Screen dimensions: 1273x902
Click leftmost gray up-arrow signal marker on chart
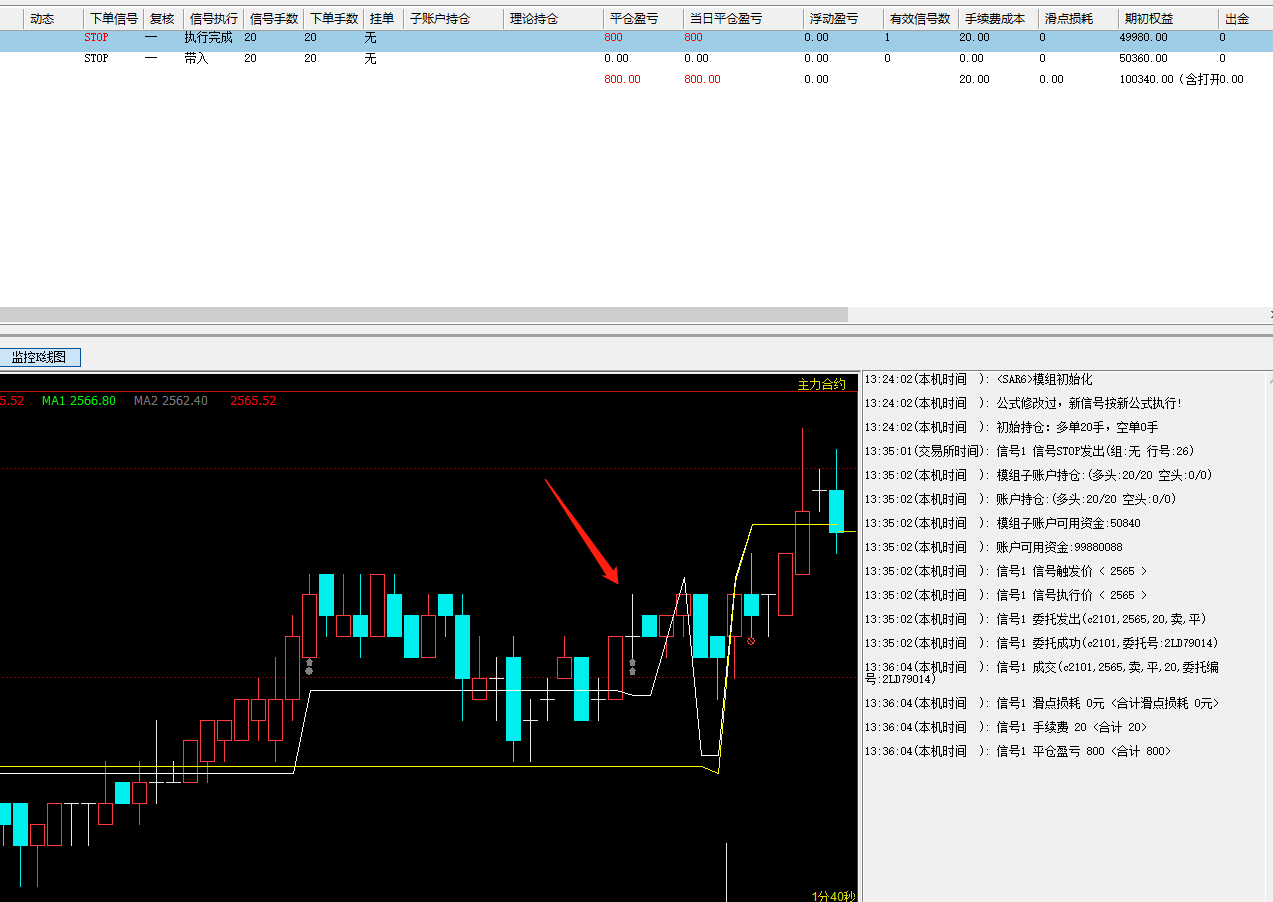click(309, 667)
